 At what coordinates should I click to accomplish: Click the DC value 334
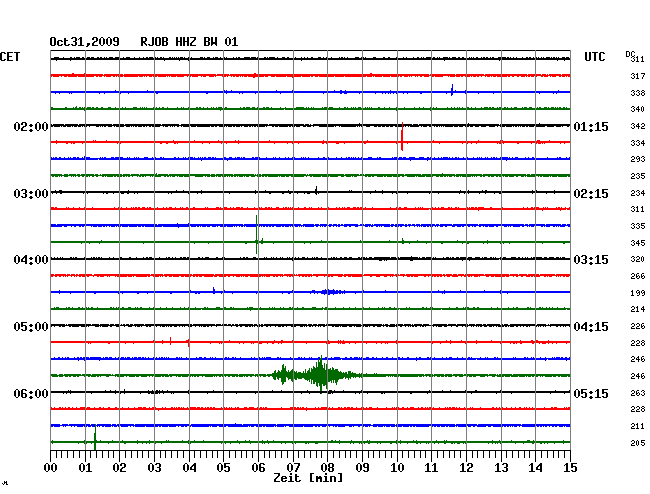(638, 143)
